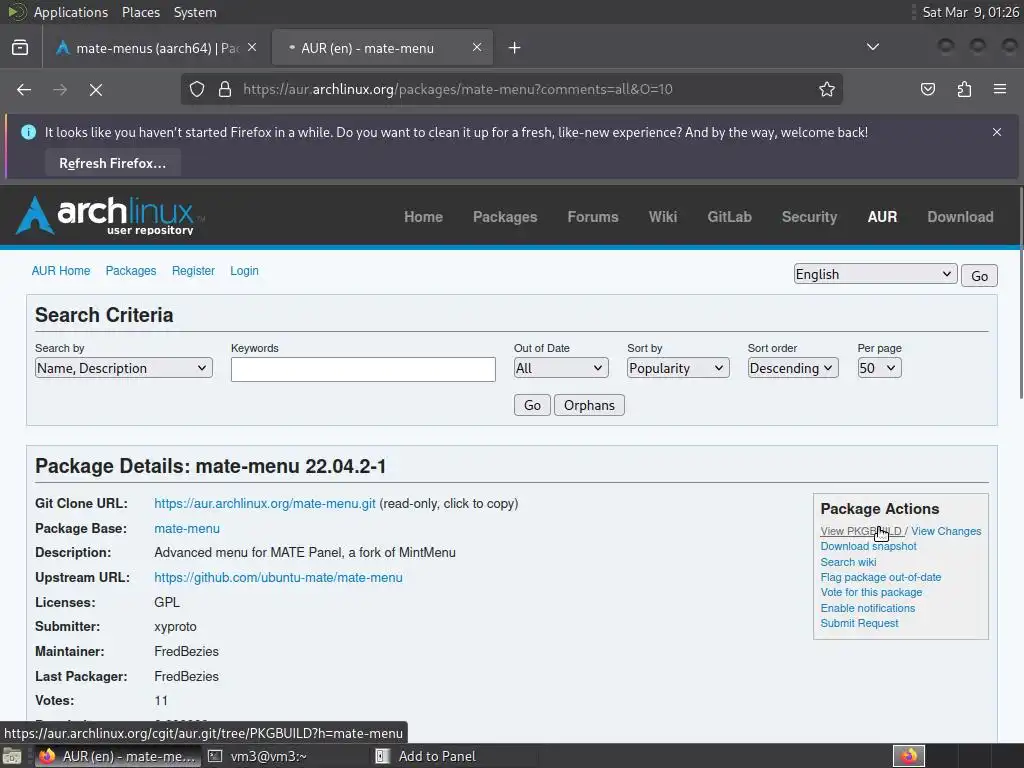Screen dimensions: 1024x768
Task: Stop page loading with the X button
Action: (96, 89)
